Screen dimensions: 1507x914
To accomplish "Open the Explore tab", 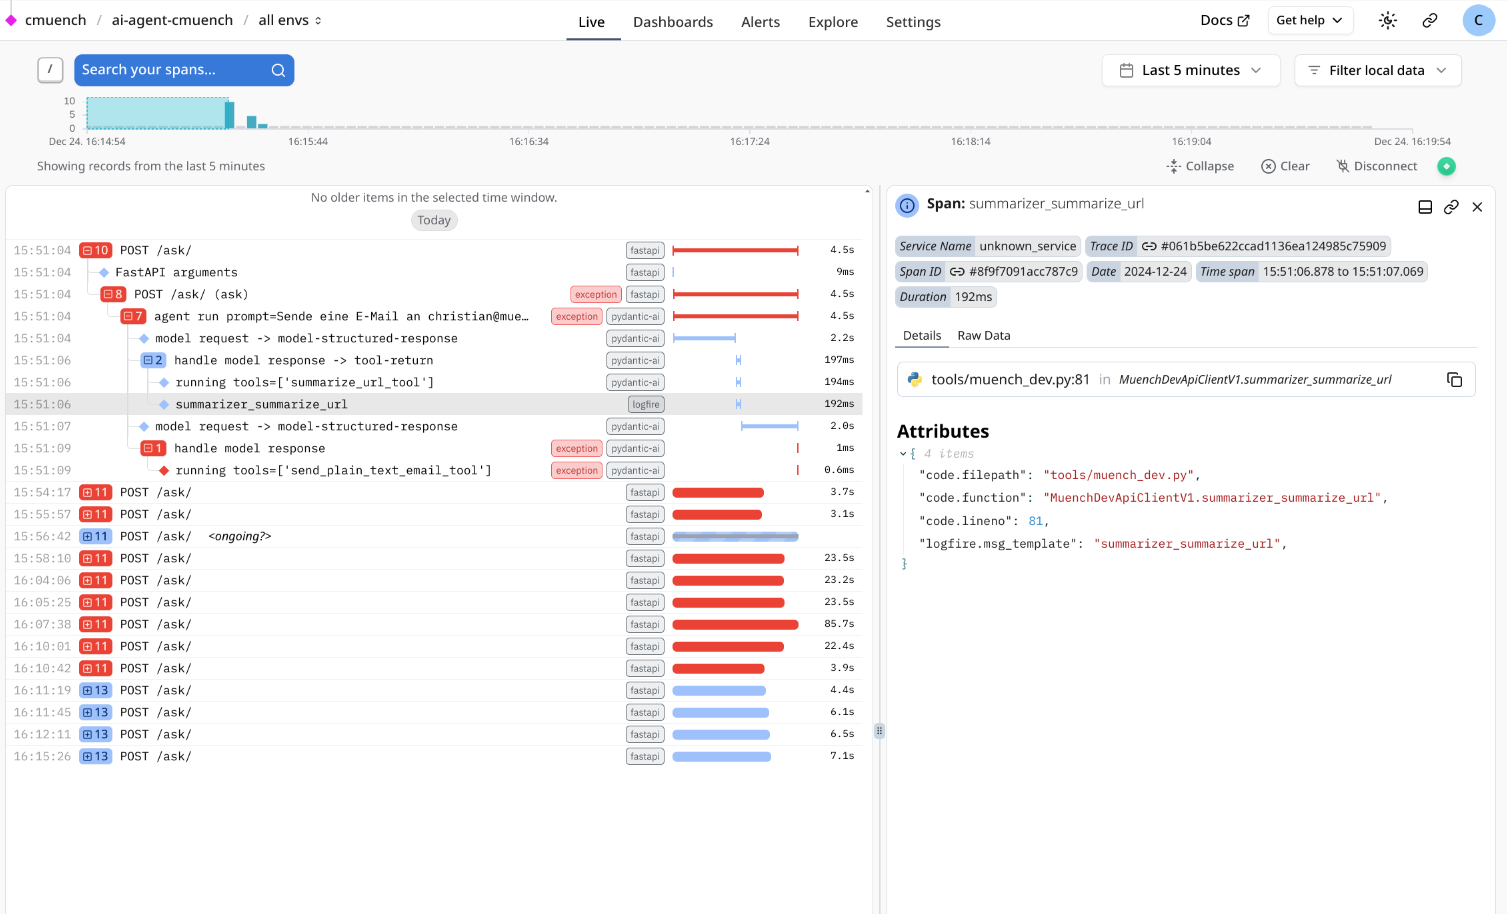I will [x=833, y=22].
